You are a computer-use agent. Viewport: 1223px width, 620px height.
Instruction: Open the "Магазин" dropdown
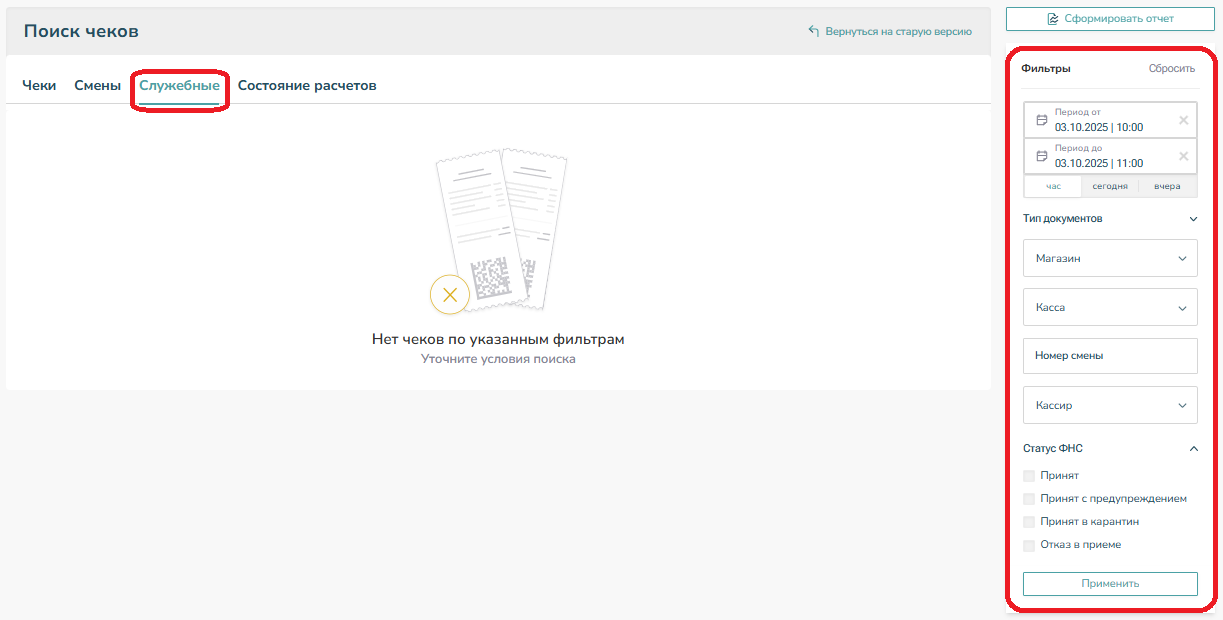coord(1110,258)
